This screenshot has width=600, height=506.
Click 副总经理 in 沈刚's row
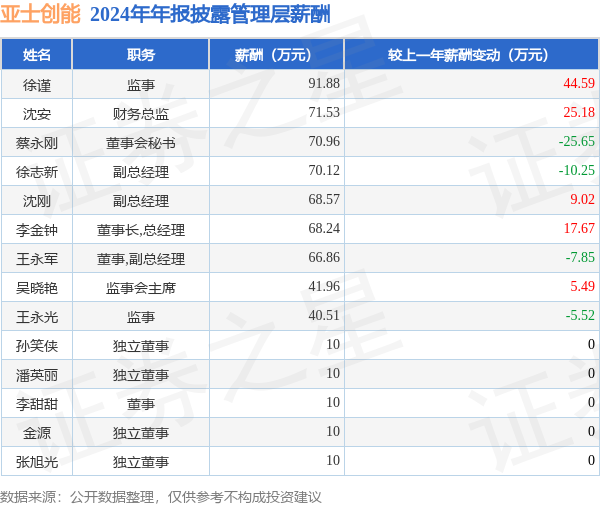coord(141,201)
